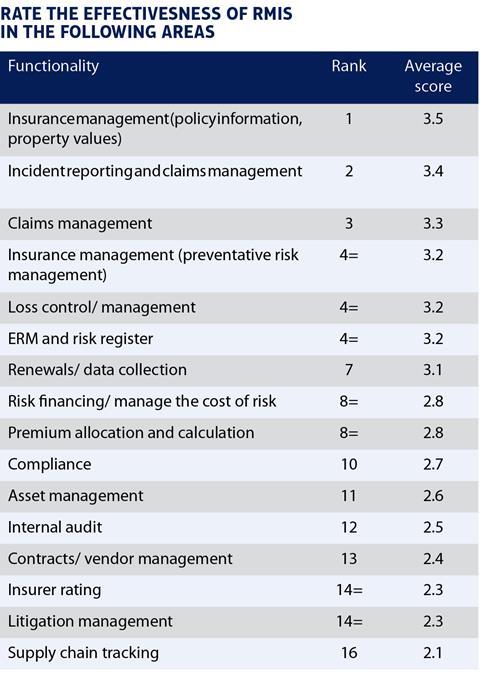Select Contracts/ vendor management row
Viewport: 480px width, 676px height.
[239, 559]
